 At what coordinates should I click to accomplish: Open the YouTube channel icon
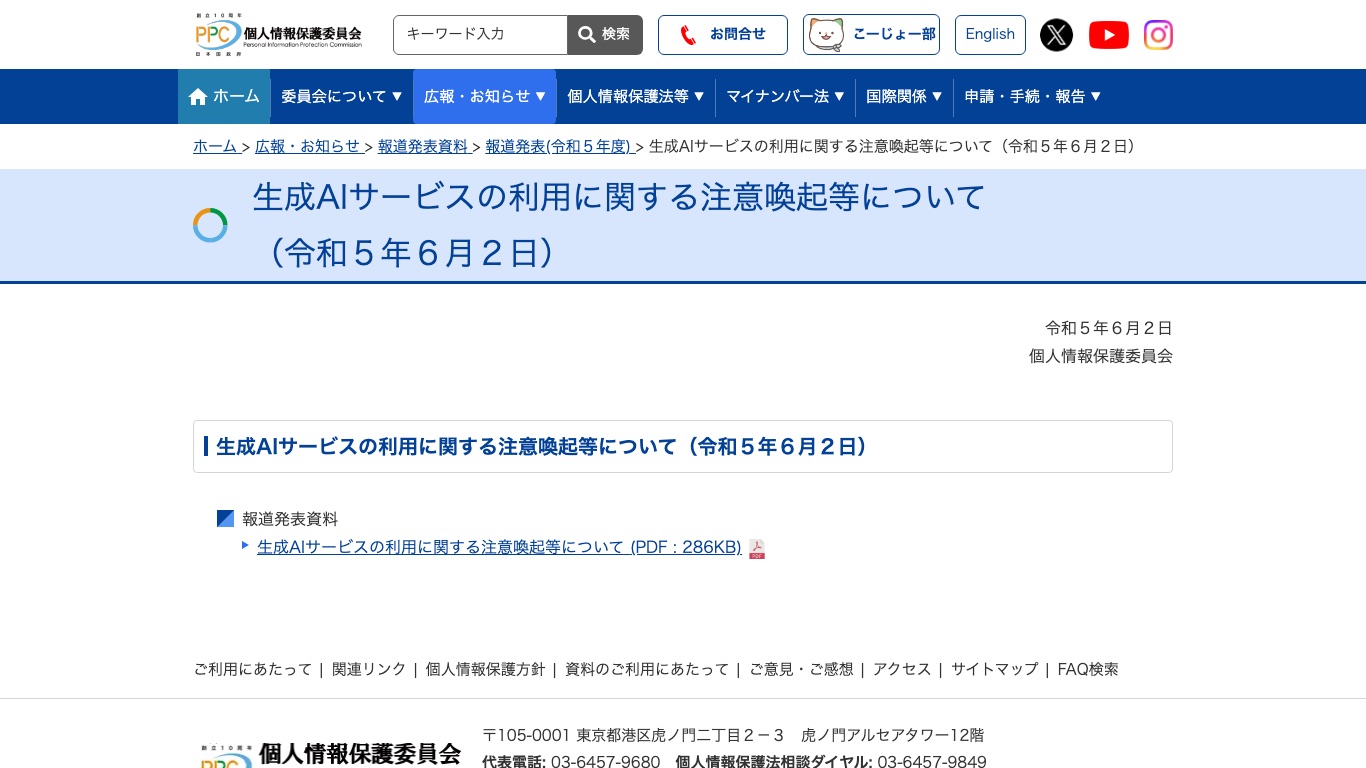1108,35
